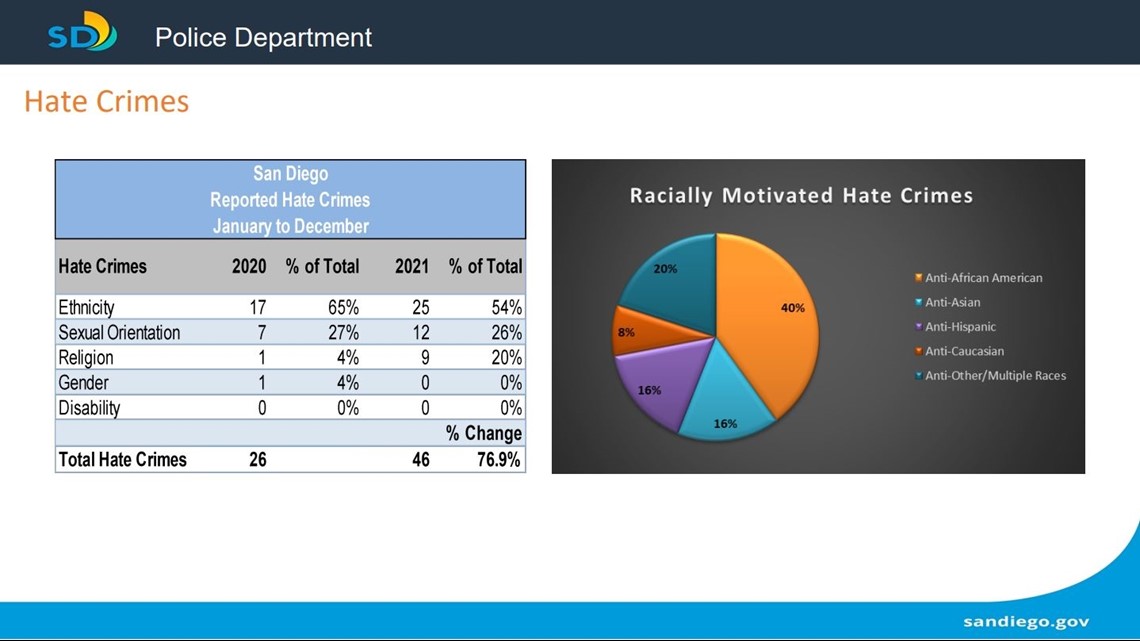Click the % Change label
1140x641 pixels.
(x=483, y=434)
